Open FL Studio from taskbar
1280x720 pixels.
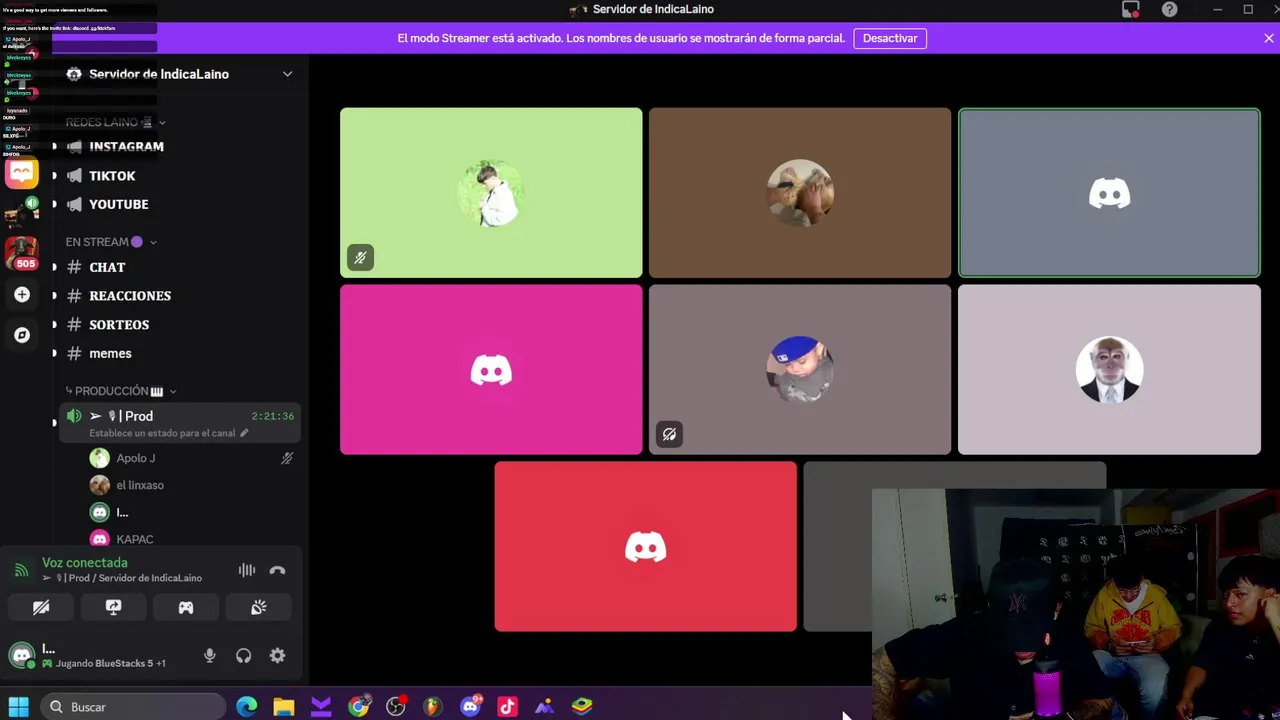433,707
